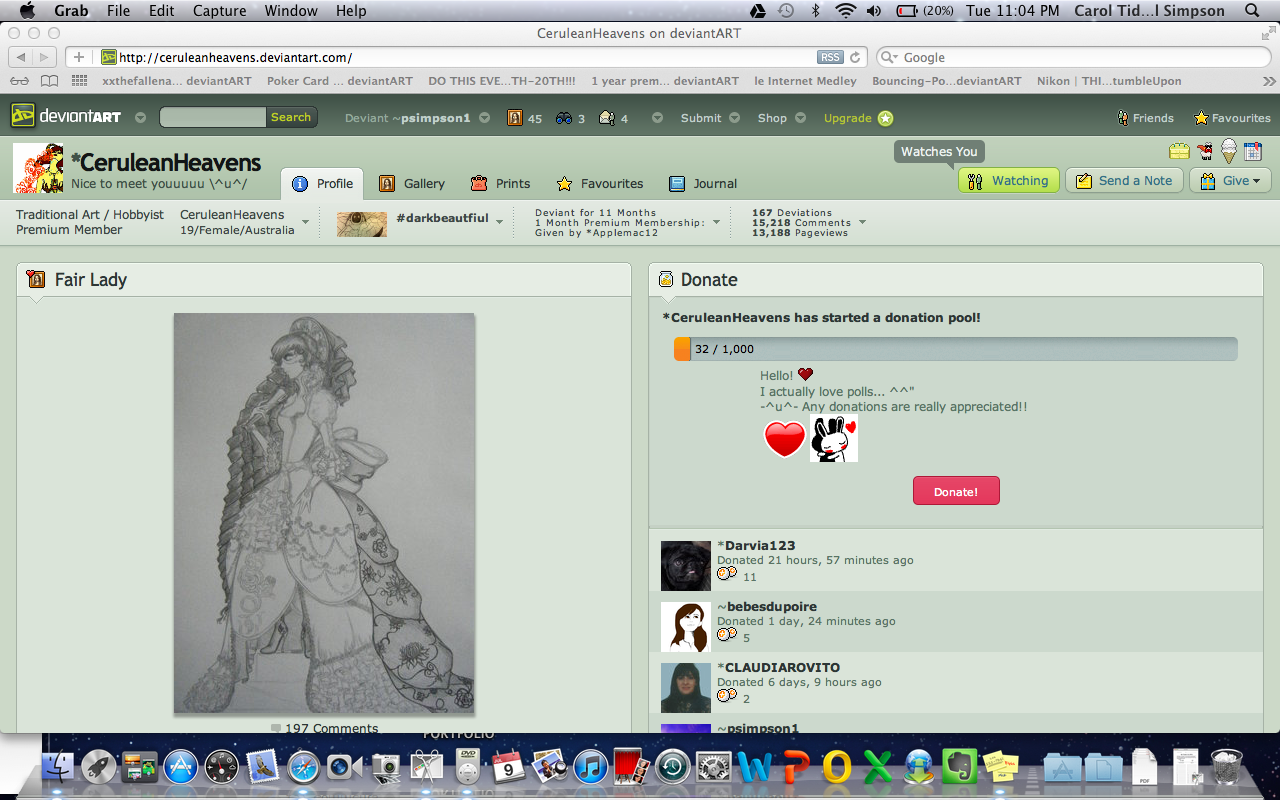Viewport: 1280px width, 800px height.
Task: Open the Submit dropdown arrow
Action: point(734,118)
